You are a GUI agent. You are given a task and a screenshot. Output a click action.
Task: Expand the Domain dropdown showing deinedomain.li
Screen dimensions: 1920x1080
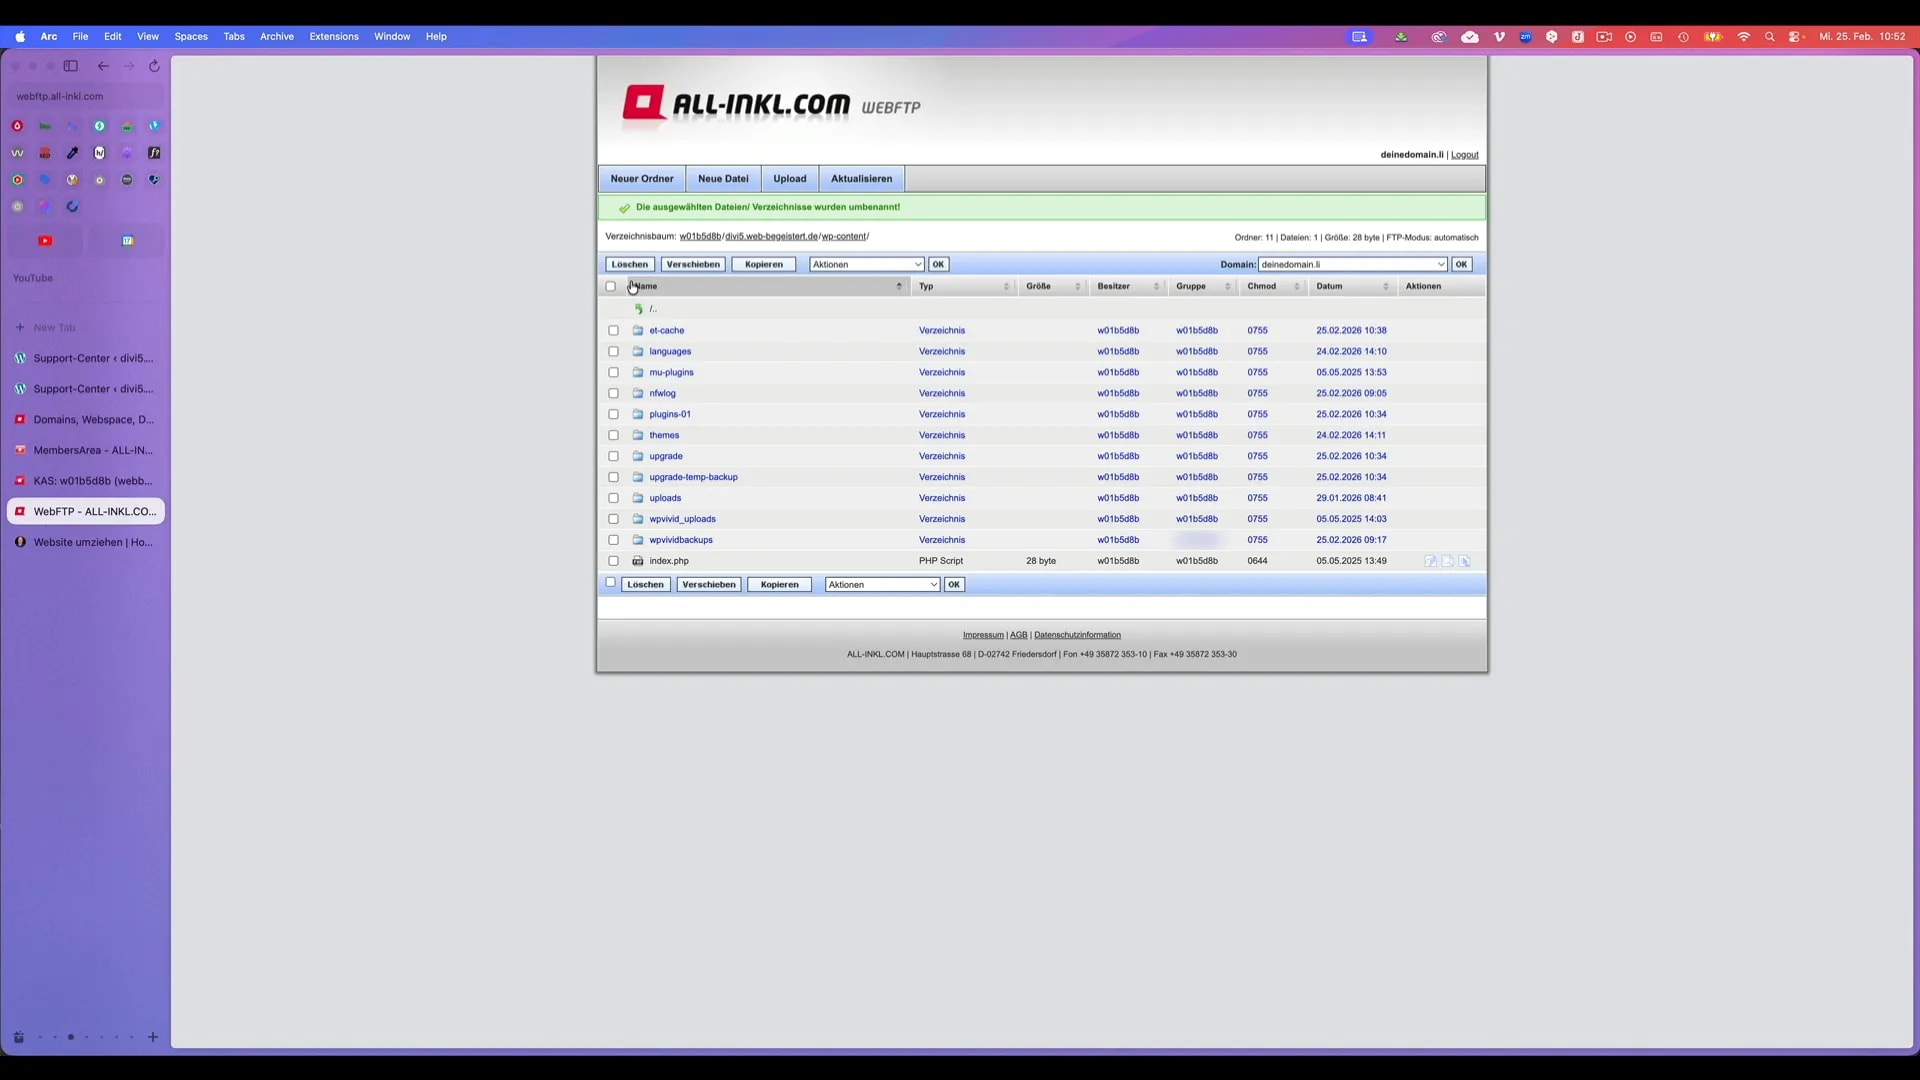tap(1440, 264)
